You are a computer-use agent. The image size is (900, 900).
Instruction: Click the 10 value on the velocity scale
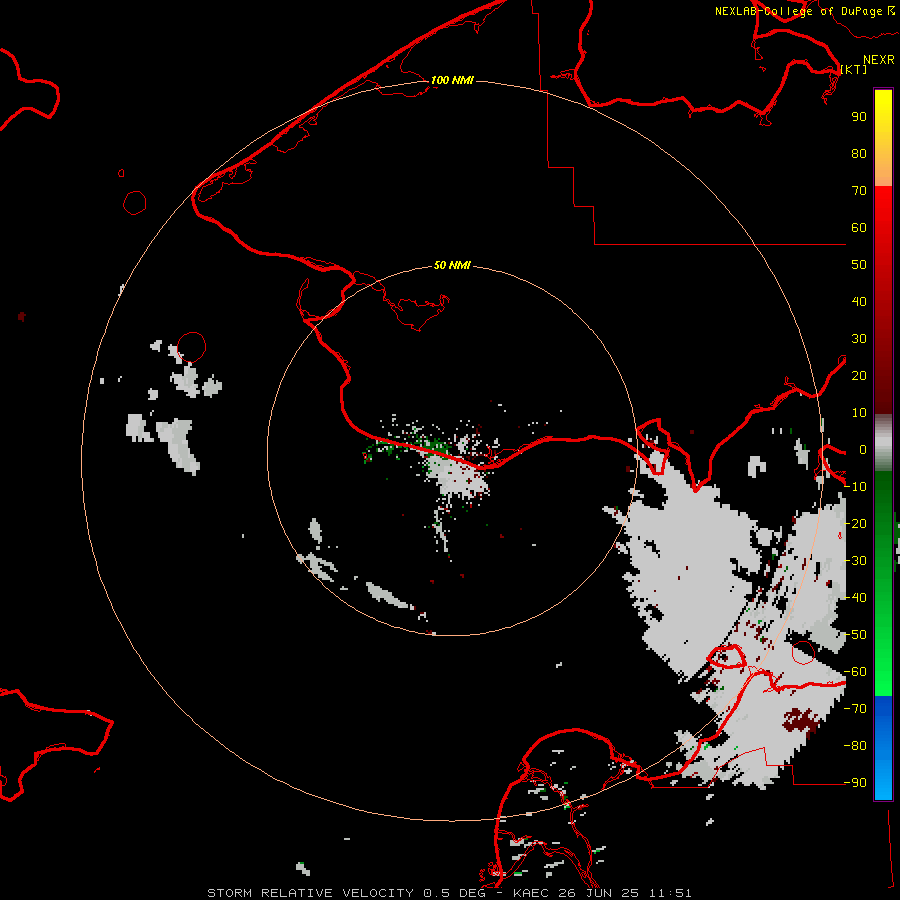tap(859, 413)
